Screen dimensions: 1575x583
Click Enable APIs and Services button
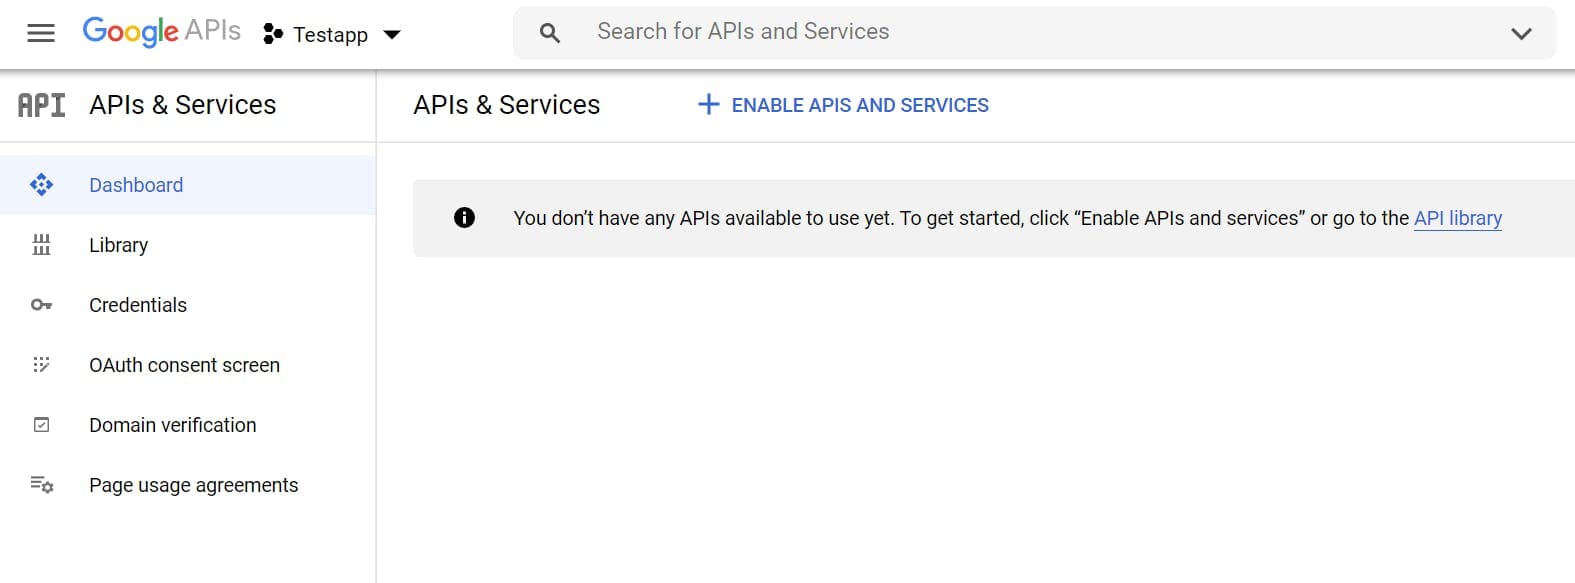(843, 105)
